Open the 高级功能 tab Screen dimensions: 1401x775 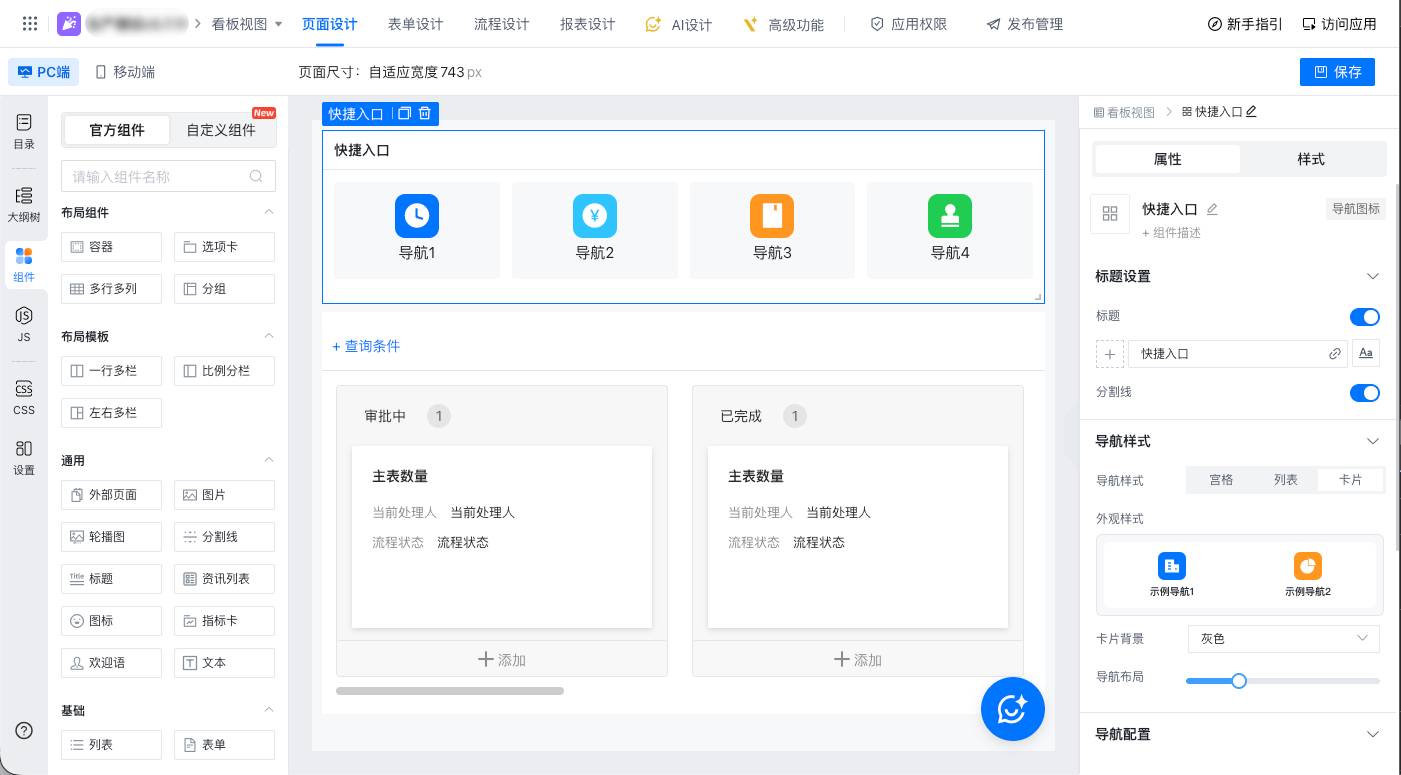coord(783,24)
